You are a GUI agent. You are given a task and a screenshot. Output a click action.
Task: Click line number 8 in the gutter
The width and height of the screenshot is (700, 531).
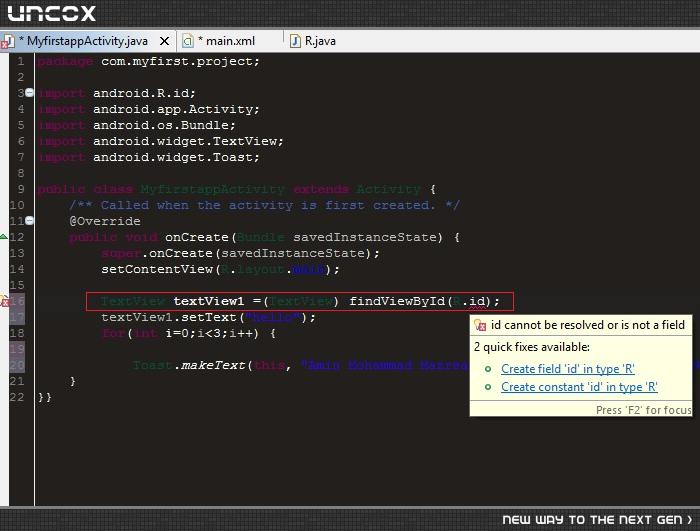(x=21, y=173)
